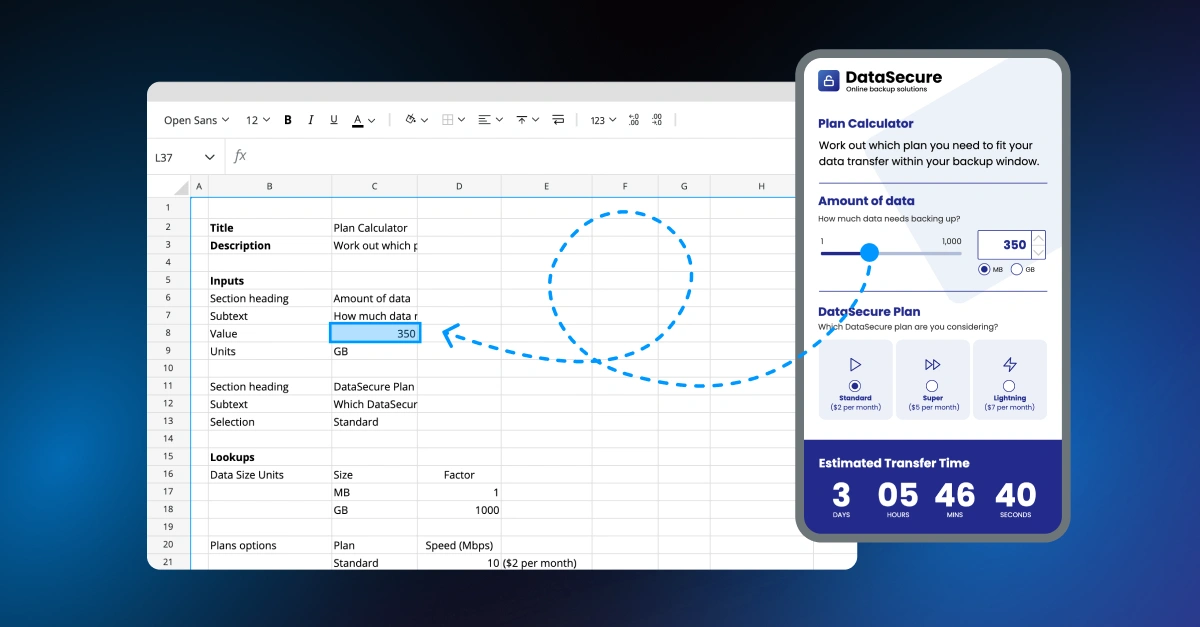Click the 'Plan Calculator' cell in column C
Viewport: 1200px width, 627px height.
[x=374, y=228]
